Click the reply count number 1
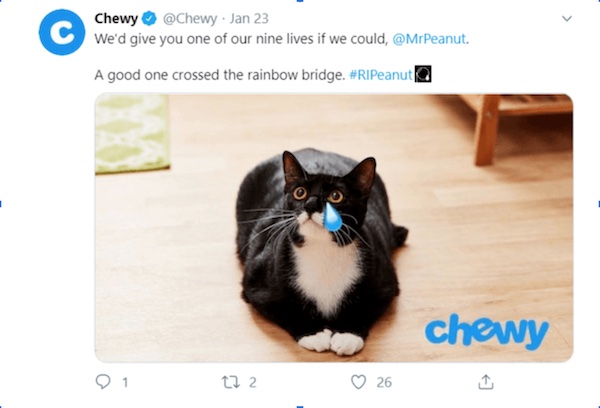This screenshot has height=408, width=600. click(125, 382)
